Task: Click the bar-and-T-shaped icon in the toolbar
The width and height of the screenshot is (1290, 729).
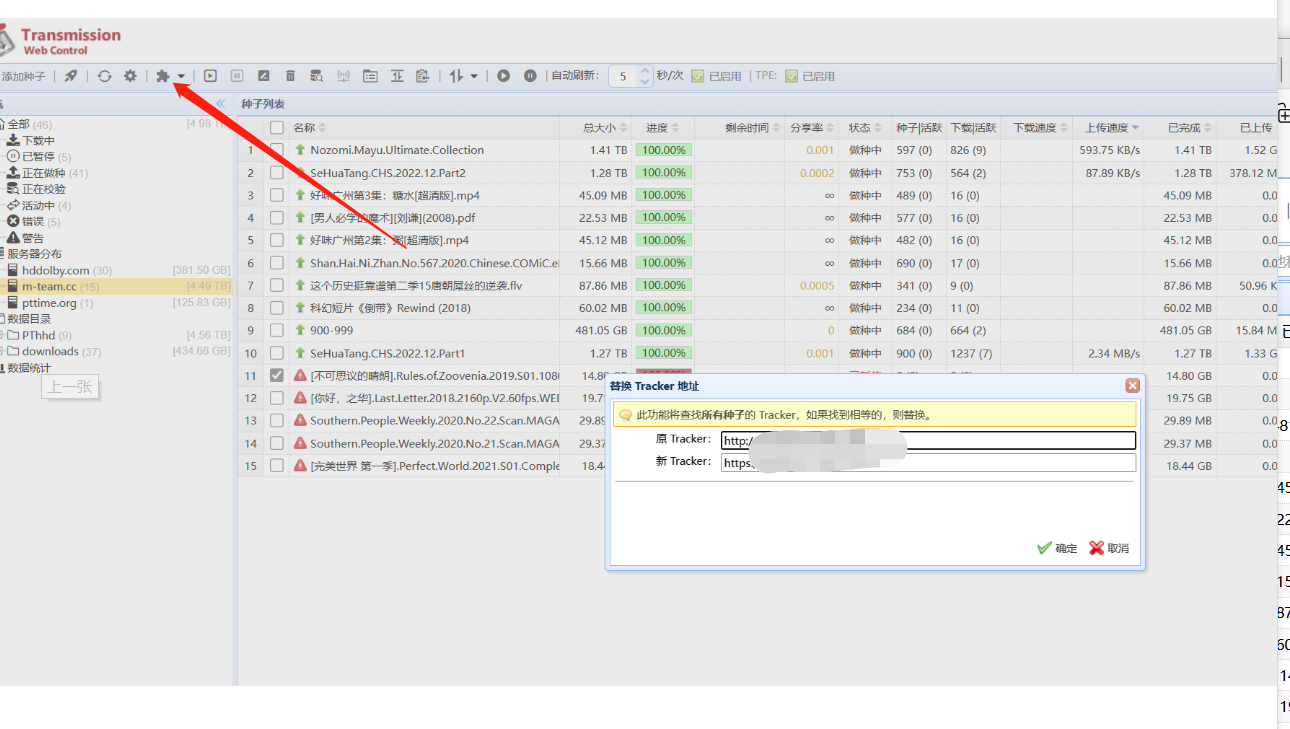Action: coord(397,76)
